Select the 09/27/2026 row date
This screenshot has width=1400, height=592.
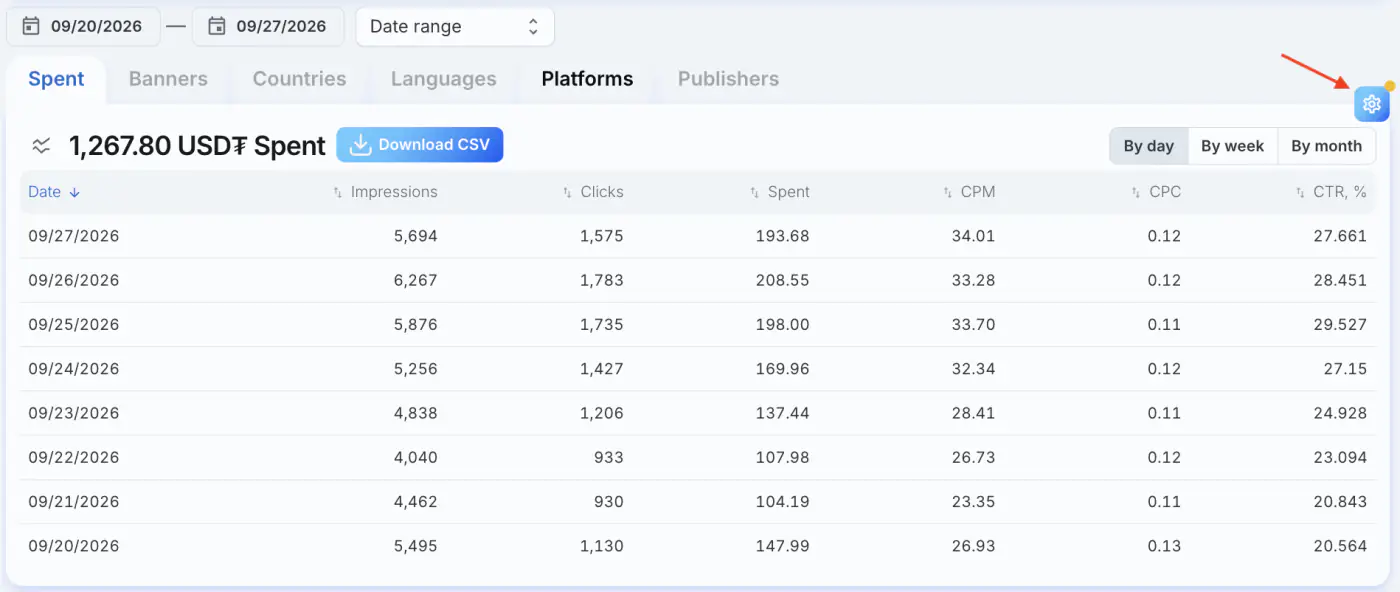74,236
